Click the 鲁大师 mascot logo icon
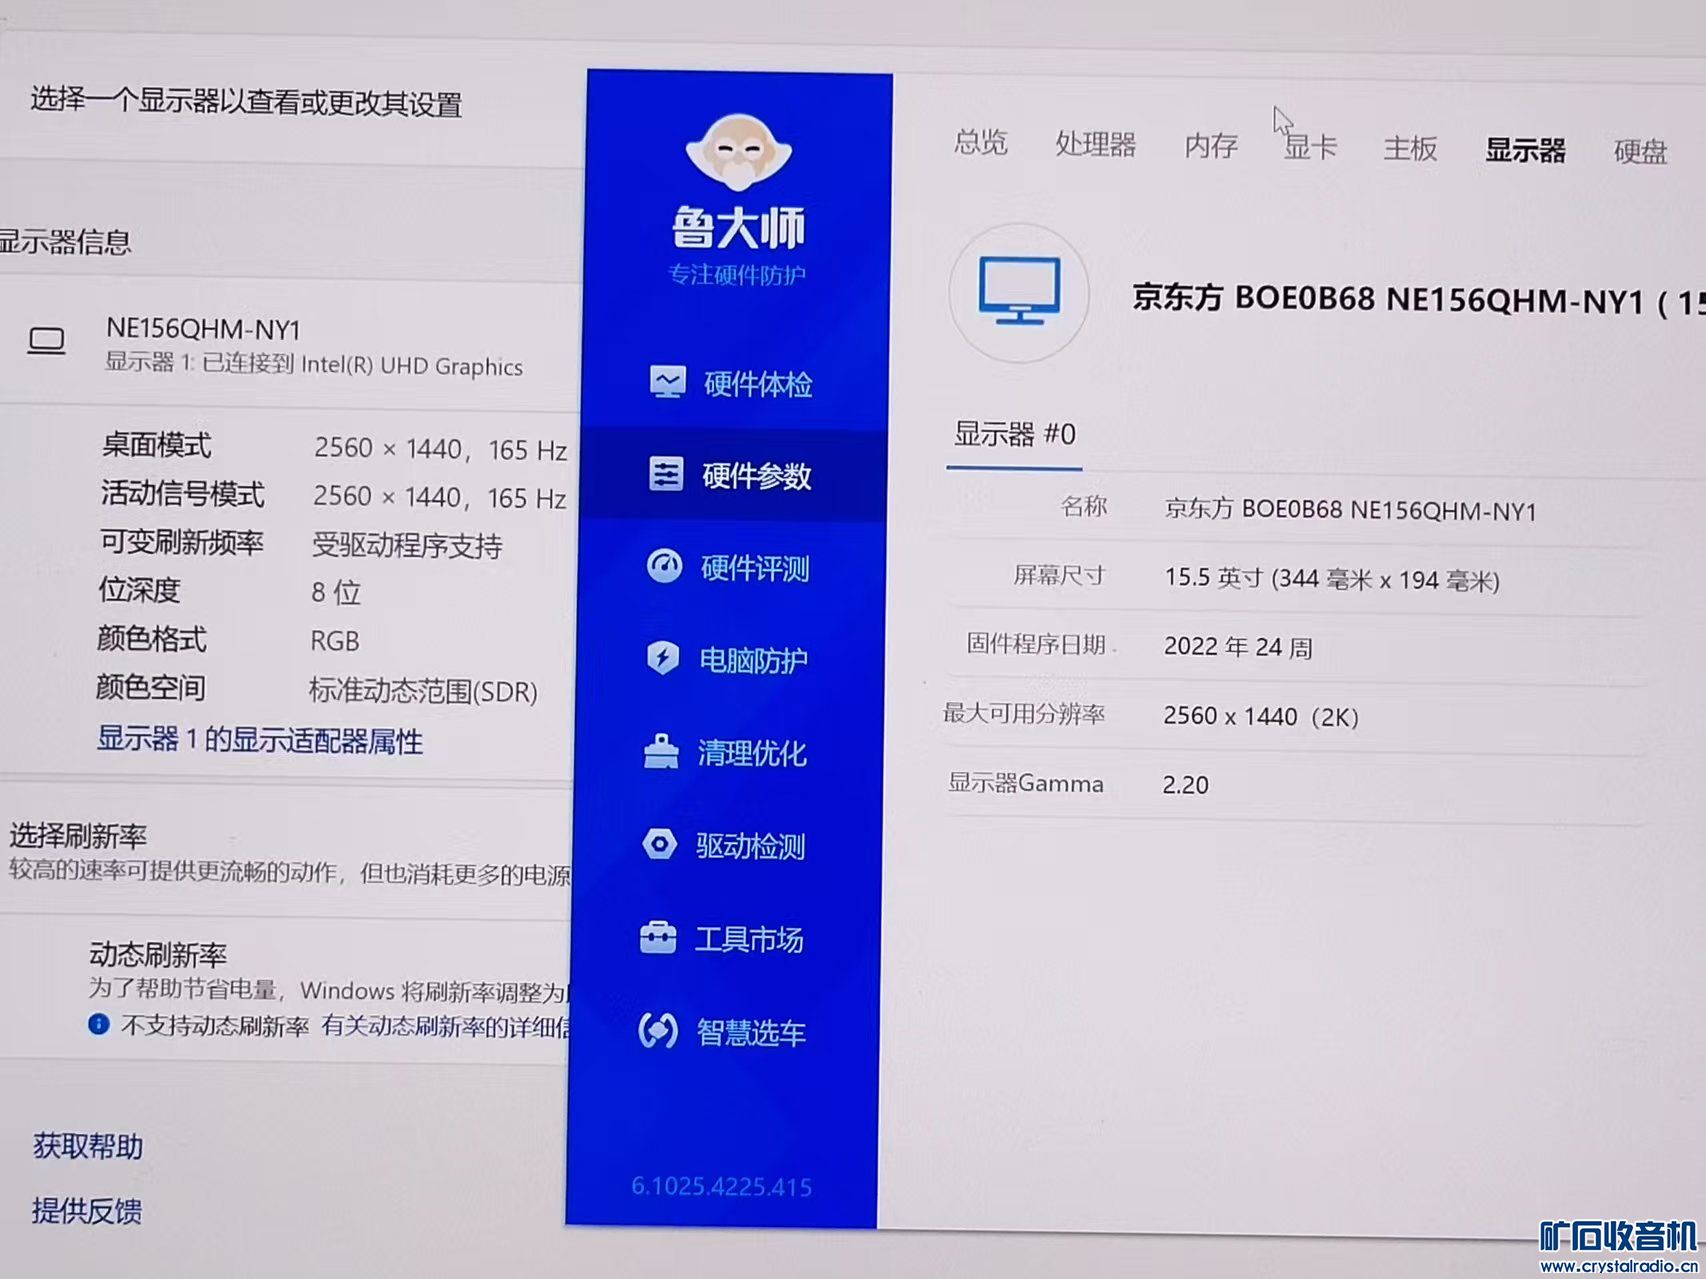 coord(739,152)
